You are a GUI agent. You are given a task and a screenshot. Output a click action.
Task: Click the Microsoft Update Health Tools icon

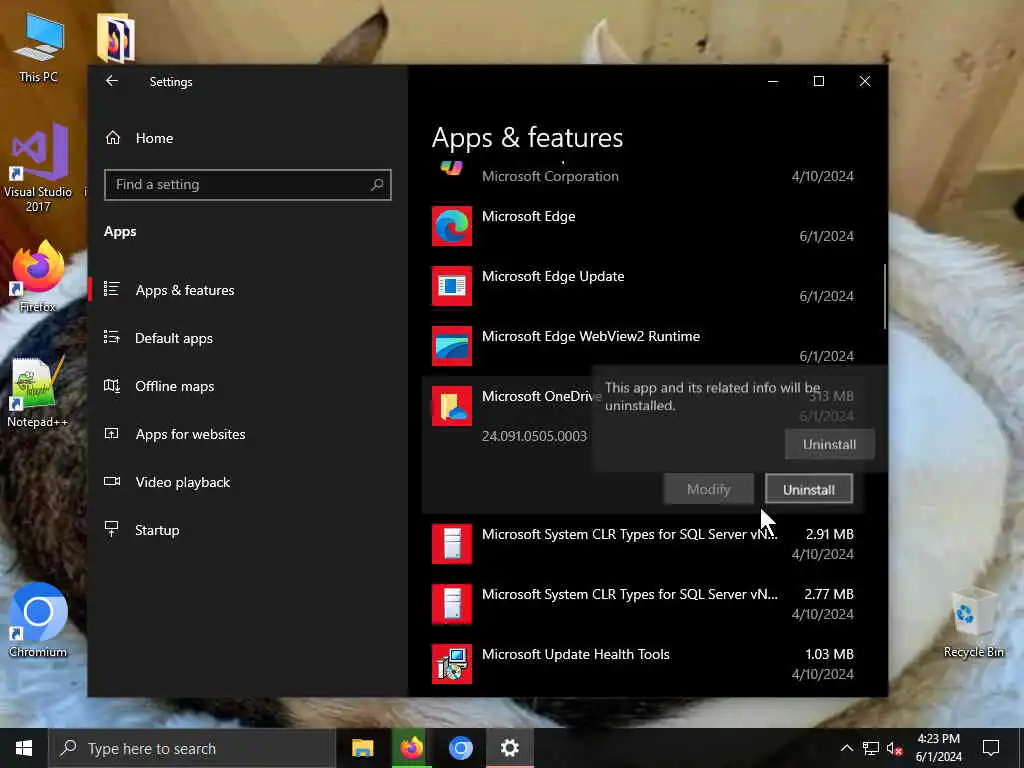[x=452, y=664]
